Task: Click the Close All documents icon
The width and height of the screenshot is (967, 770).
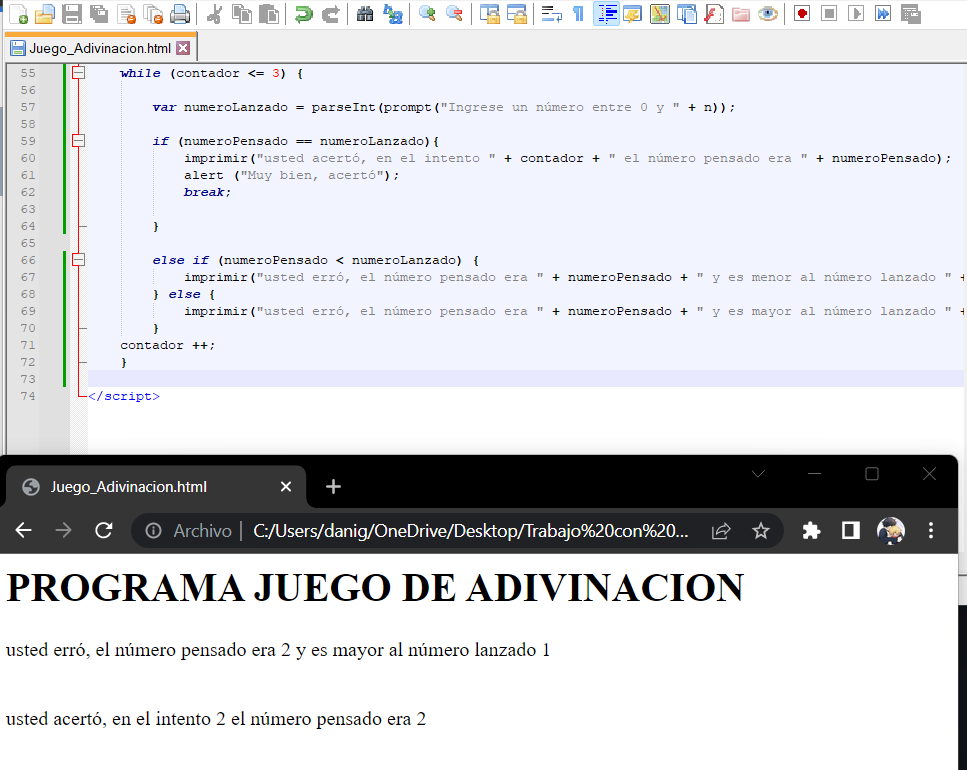Action: coord(153,14)
